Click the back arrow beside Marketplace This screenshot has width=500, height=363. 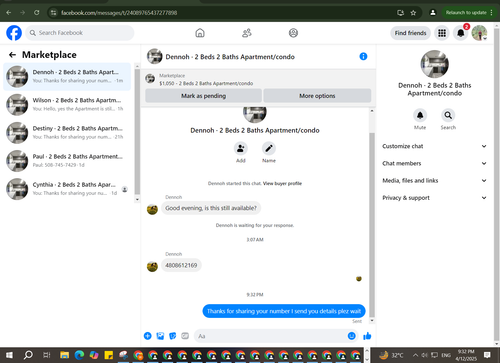pyautogui.click(x=12, y=55)
